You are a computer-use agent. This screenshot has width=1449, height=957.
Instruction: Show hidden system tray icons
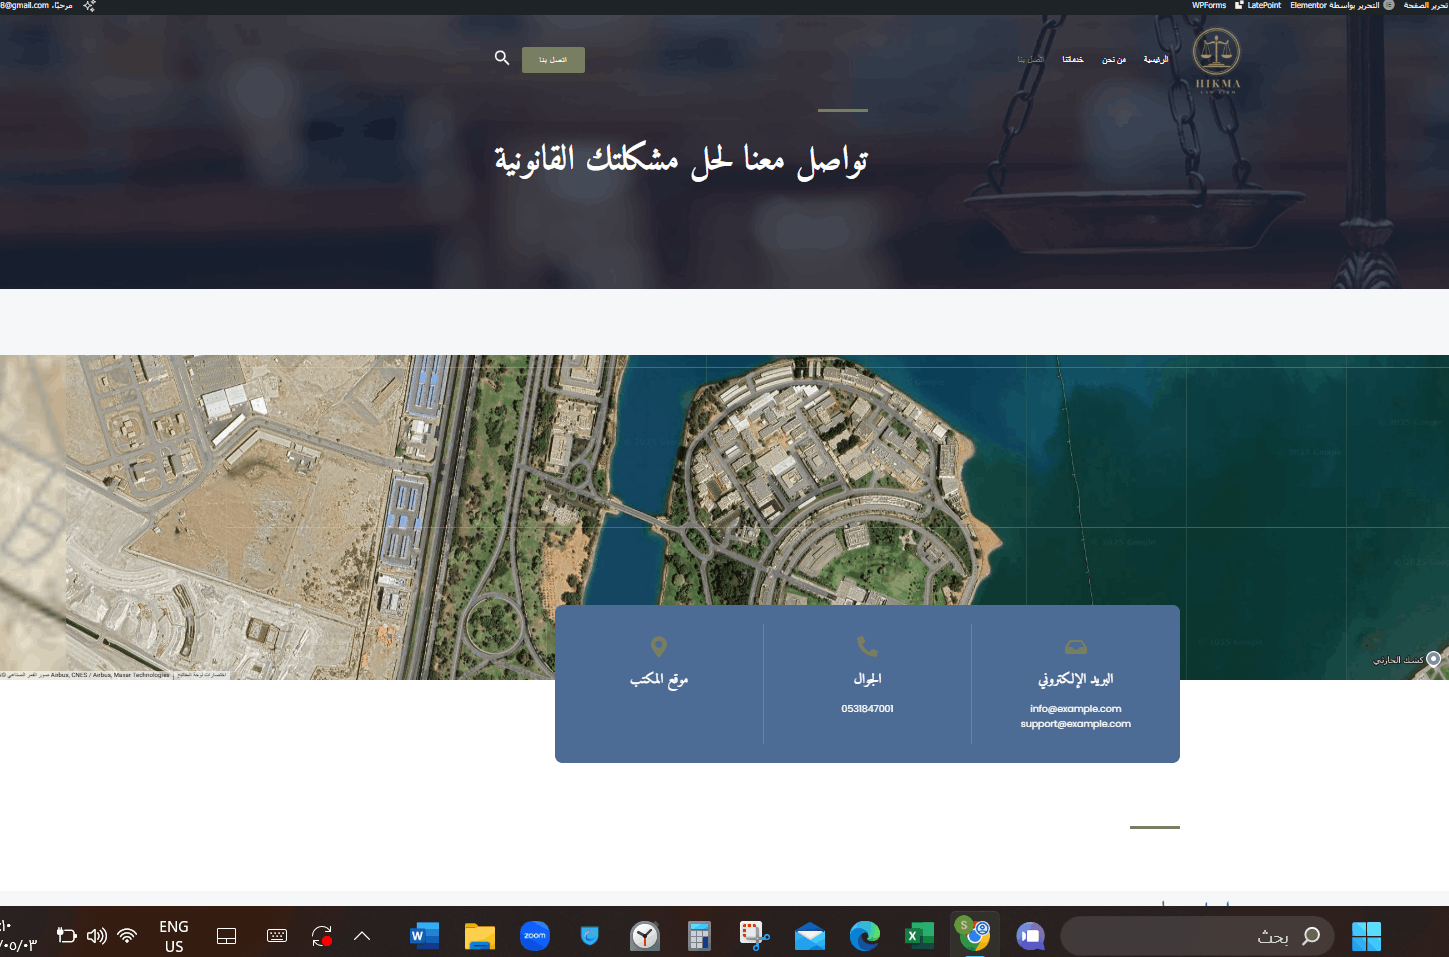coord(362,936)
